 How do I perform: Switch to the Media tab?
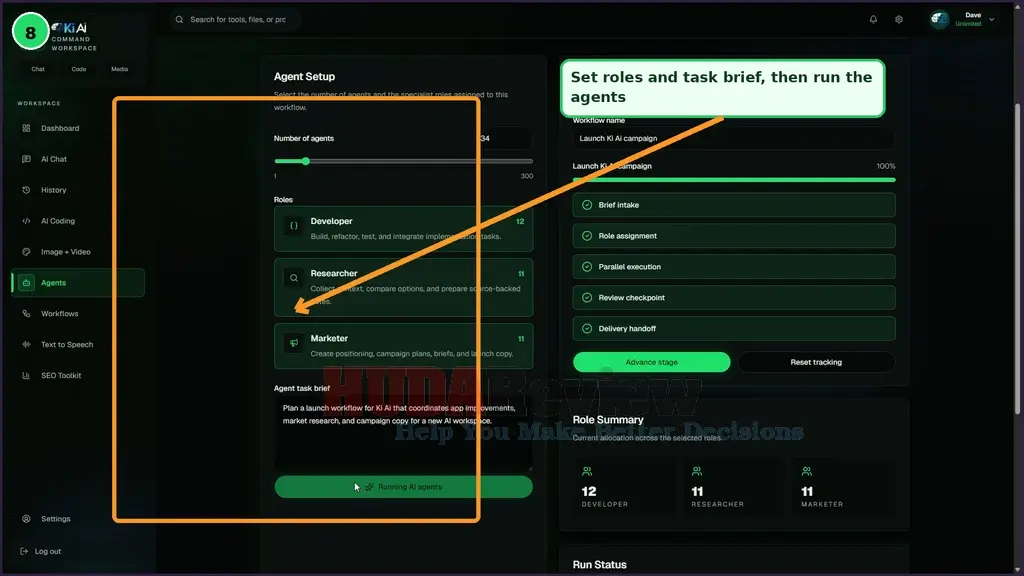(120, 69)
